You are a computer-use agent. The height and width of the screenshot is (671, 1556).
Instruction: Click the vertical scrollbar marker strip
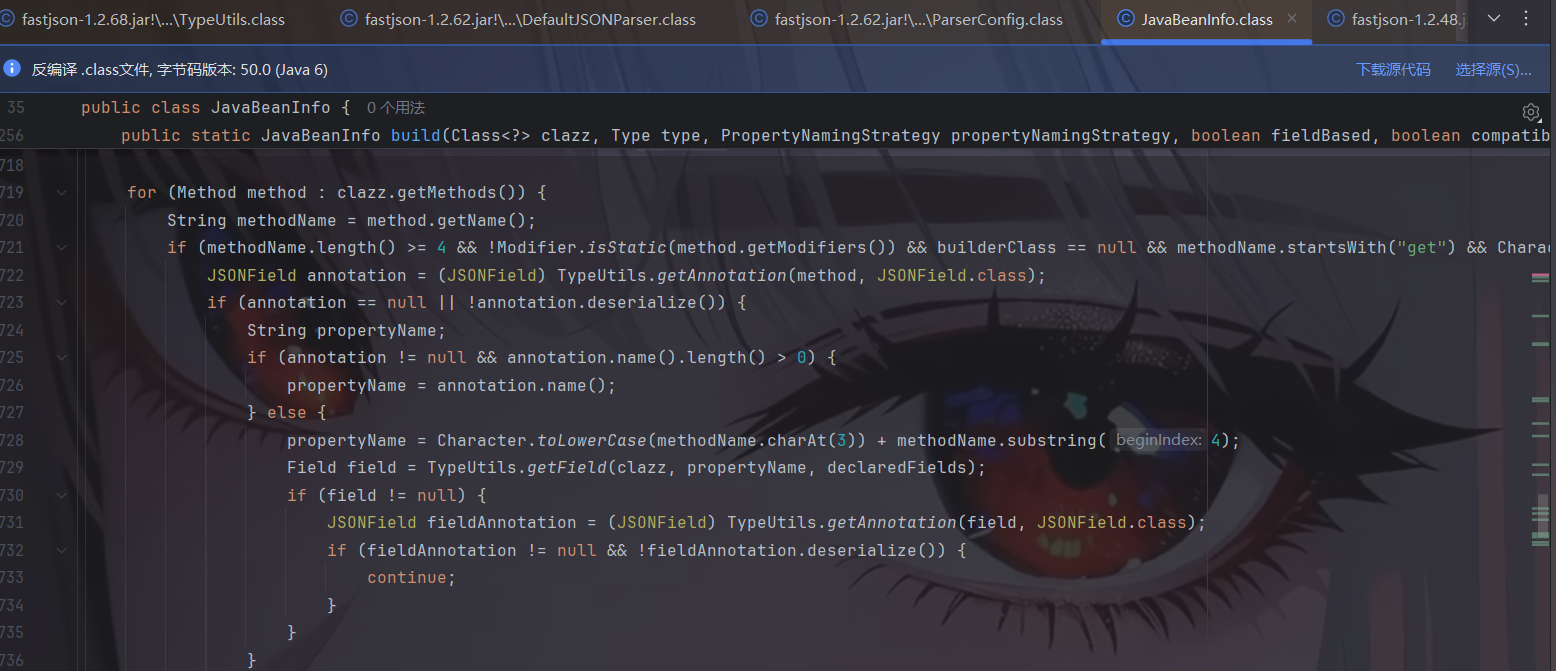[x=1540, y=400]
